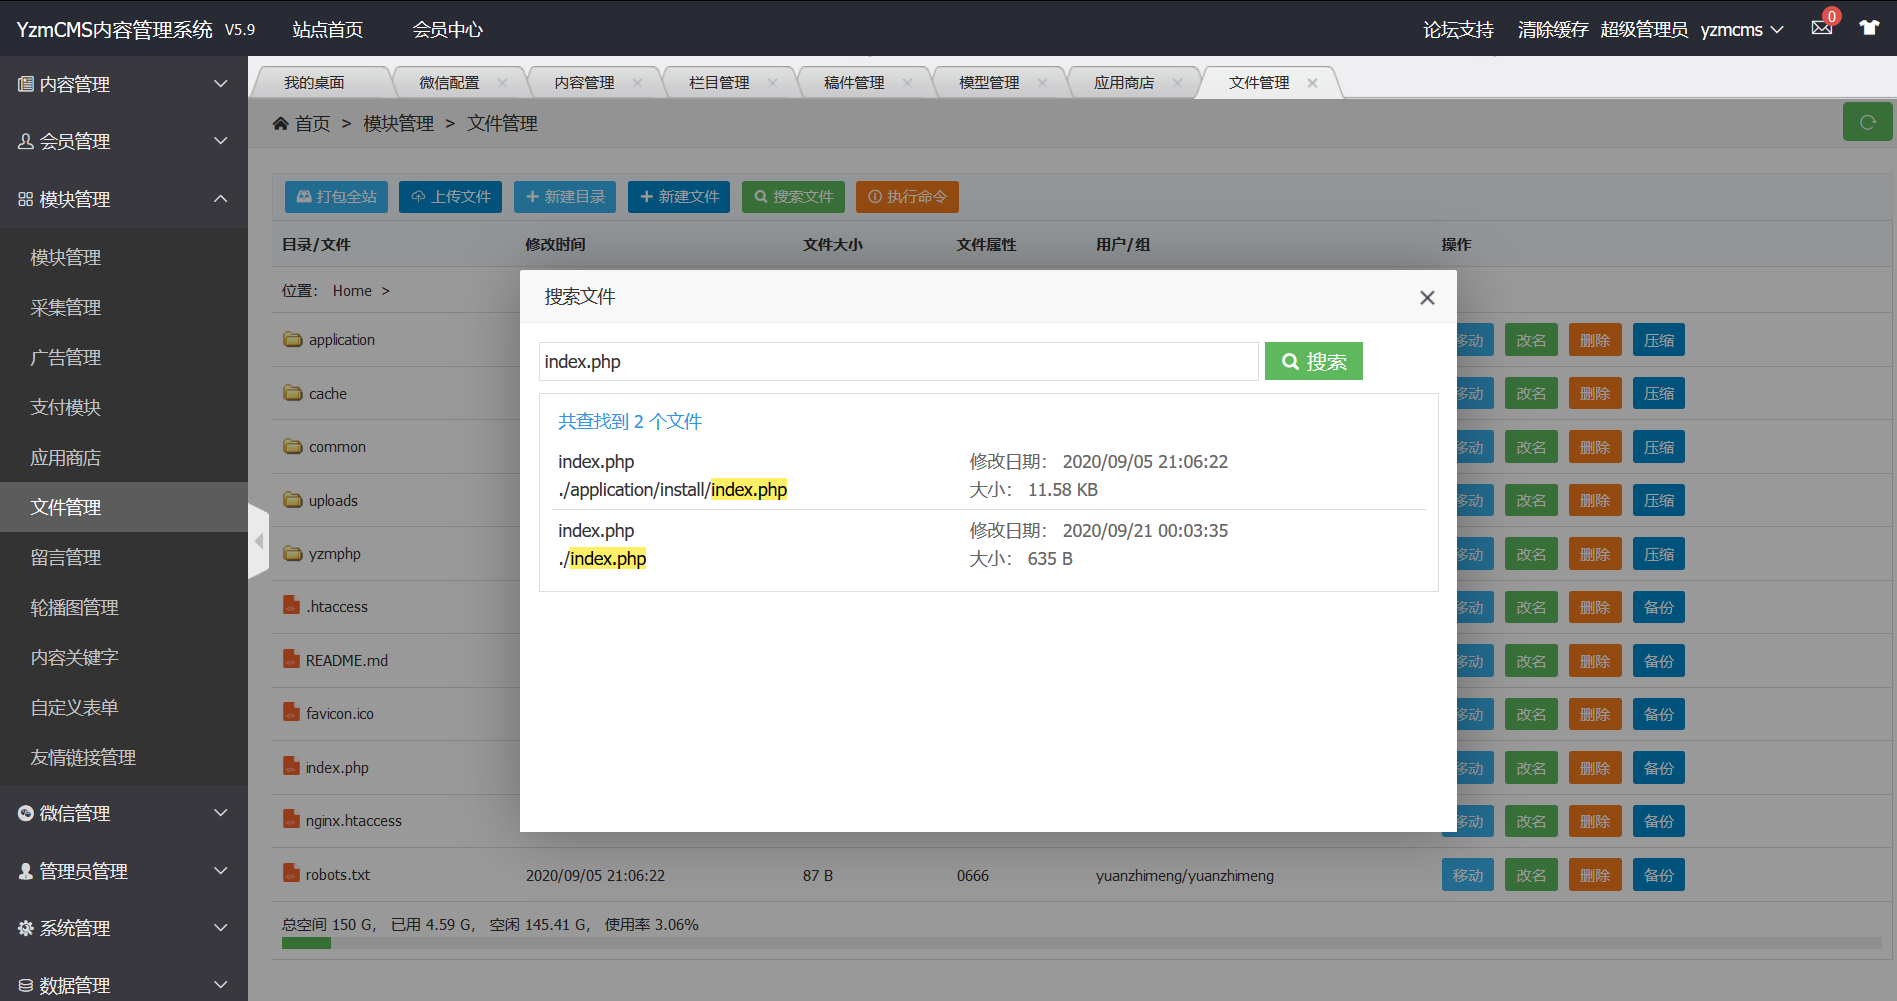
Task: Select 采集管理 in the sidebar menu
Action: tap(66, 308)
